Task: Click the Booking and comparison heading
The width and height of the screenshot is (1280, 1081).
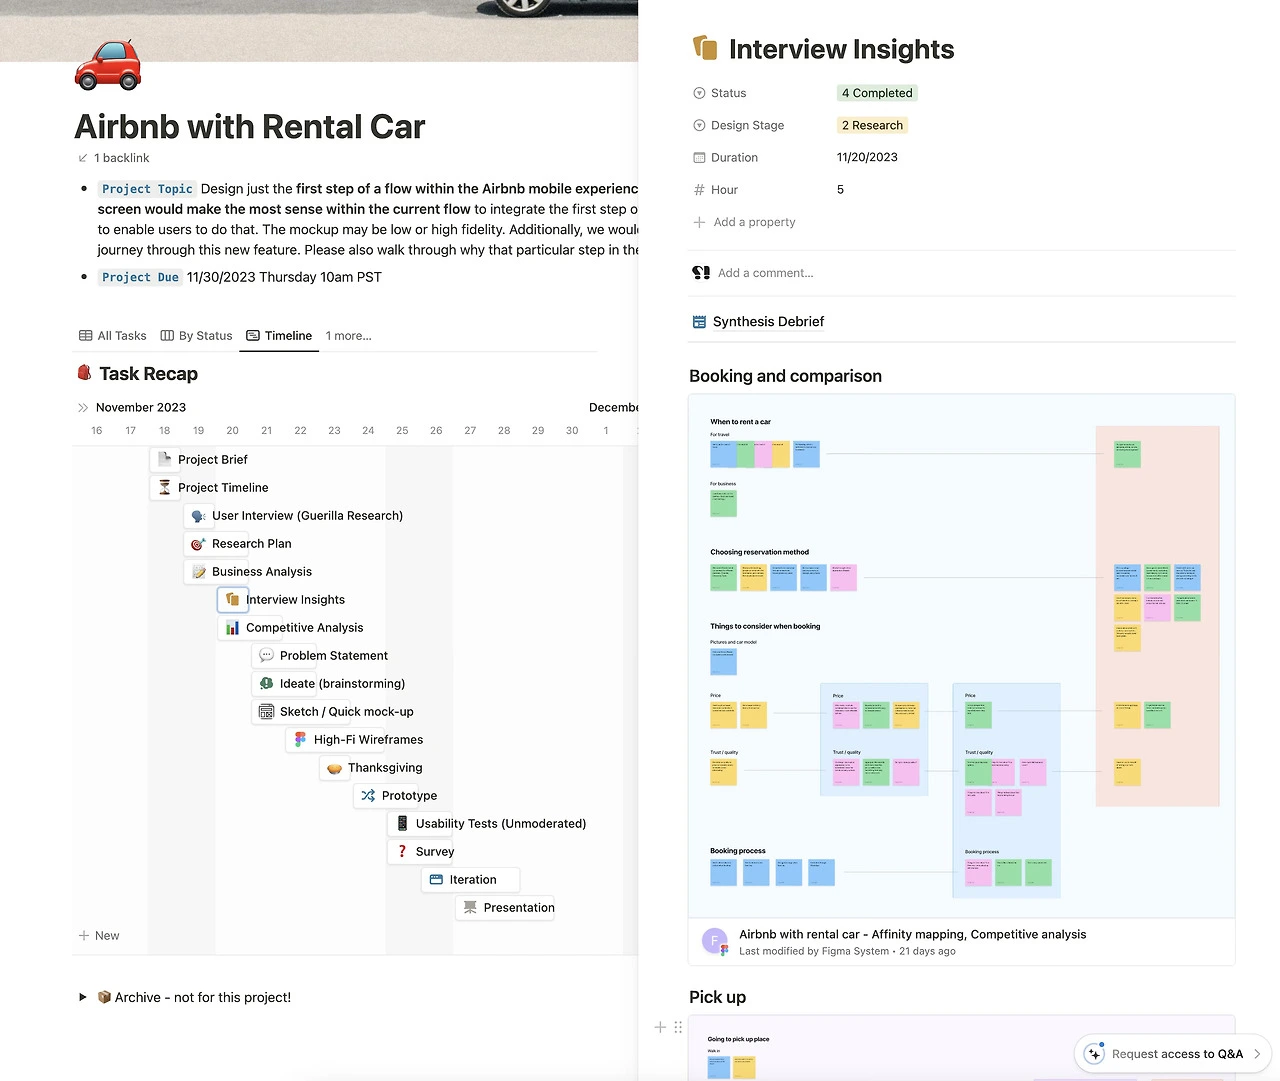Action: [x=785, y=376]
